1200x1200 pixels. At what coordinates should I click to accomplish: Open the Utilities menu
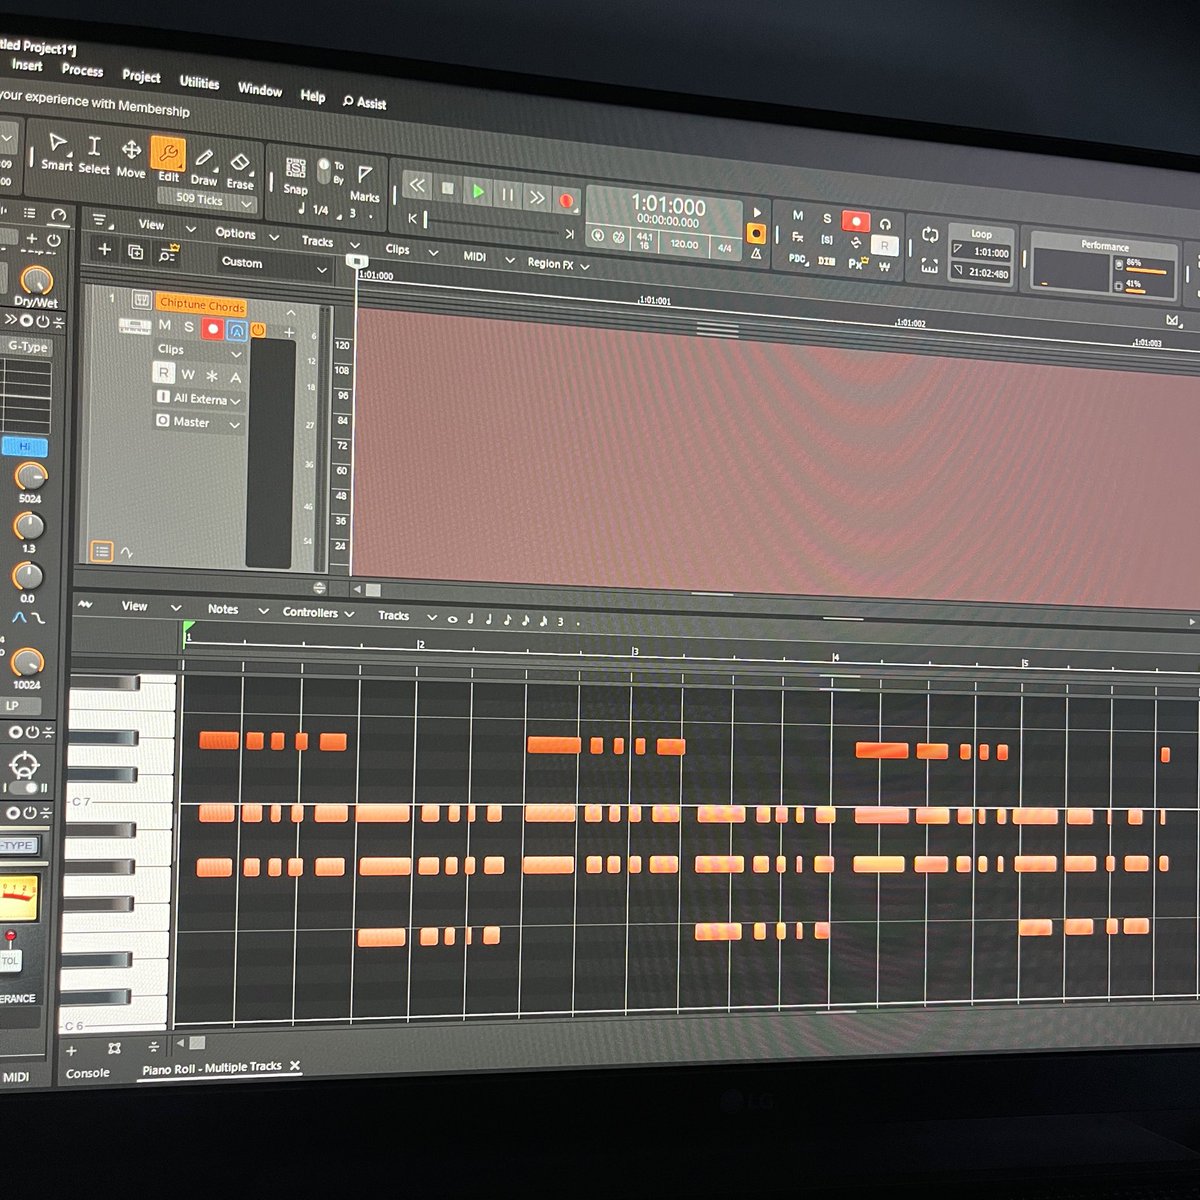(x=199, y=83)
